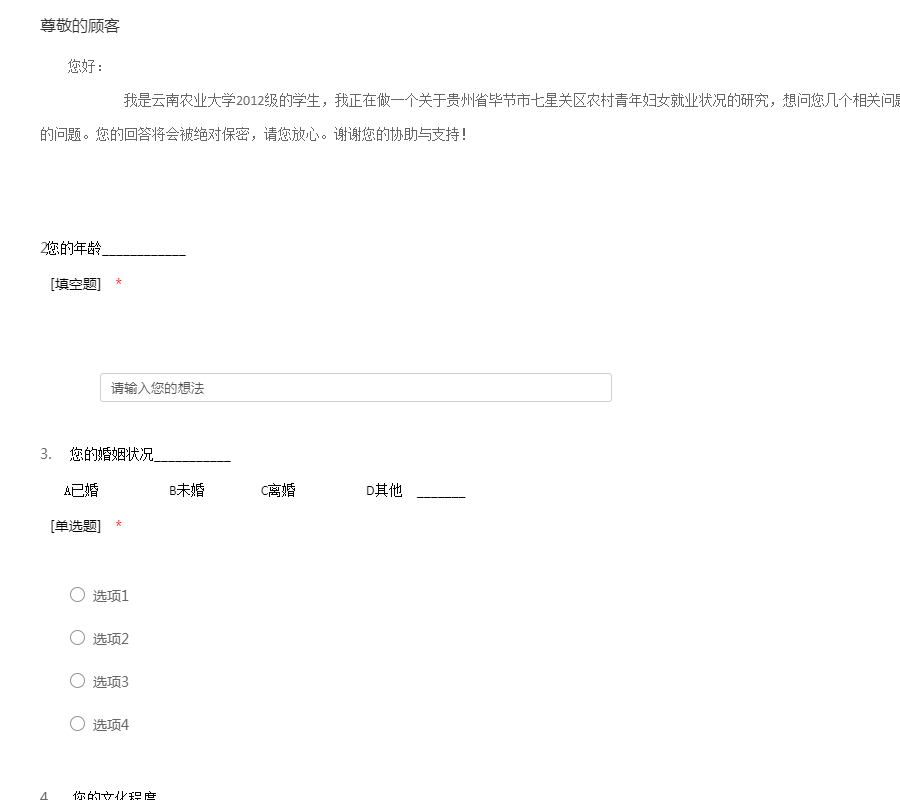The height and width of the screenshot is (800, 900).
Task: Select radio button 选项1
Action: pos(78,595)
